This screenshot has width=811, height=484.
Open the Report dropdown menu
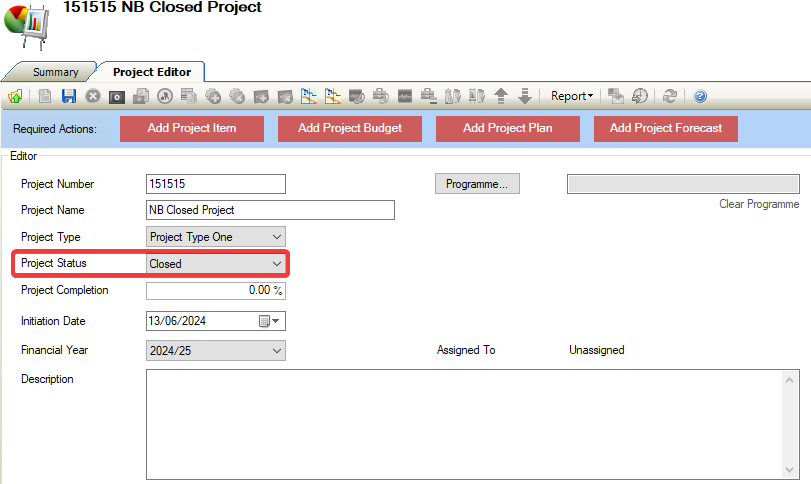pyautogui.click(x=571, y=97)
